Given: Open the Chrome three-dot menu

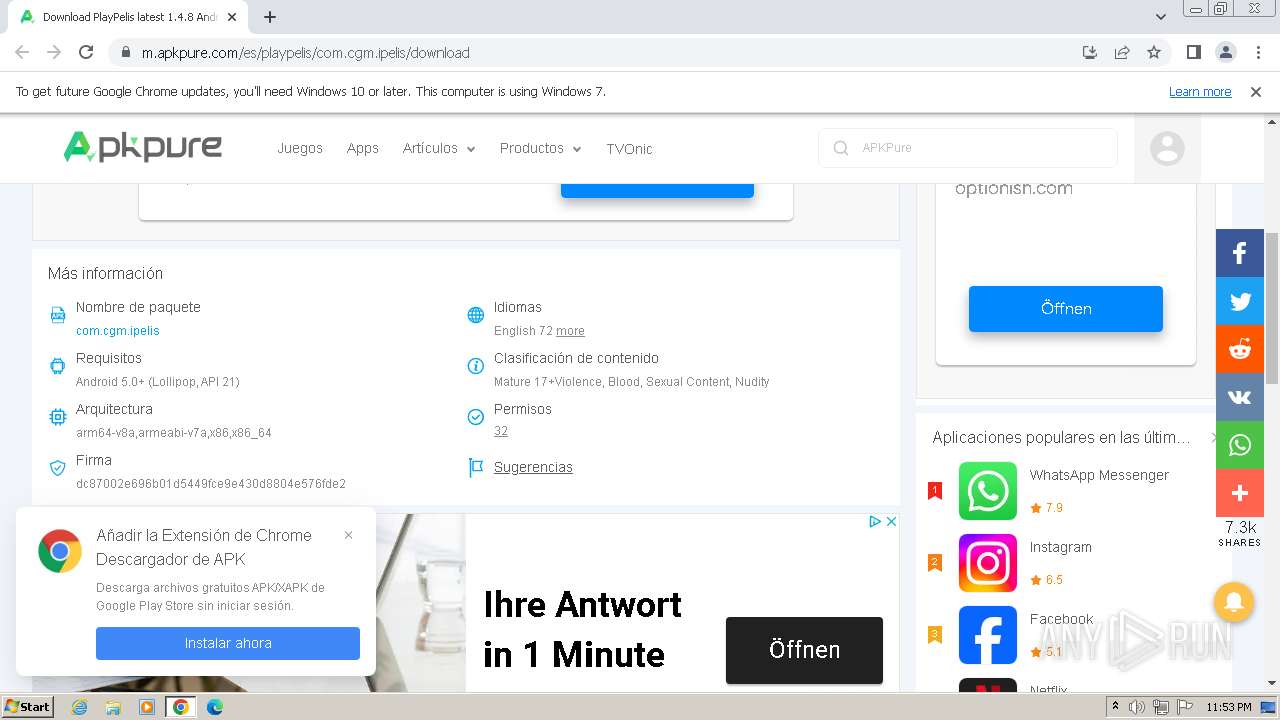Looking at the screenshot, I should pos(1257,52).
